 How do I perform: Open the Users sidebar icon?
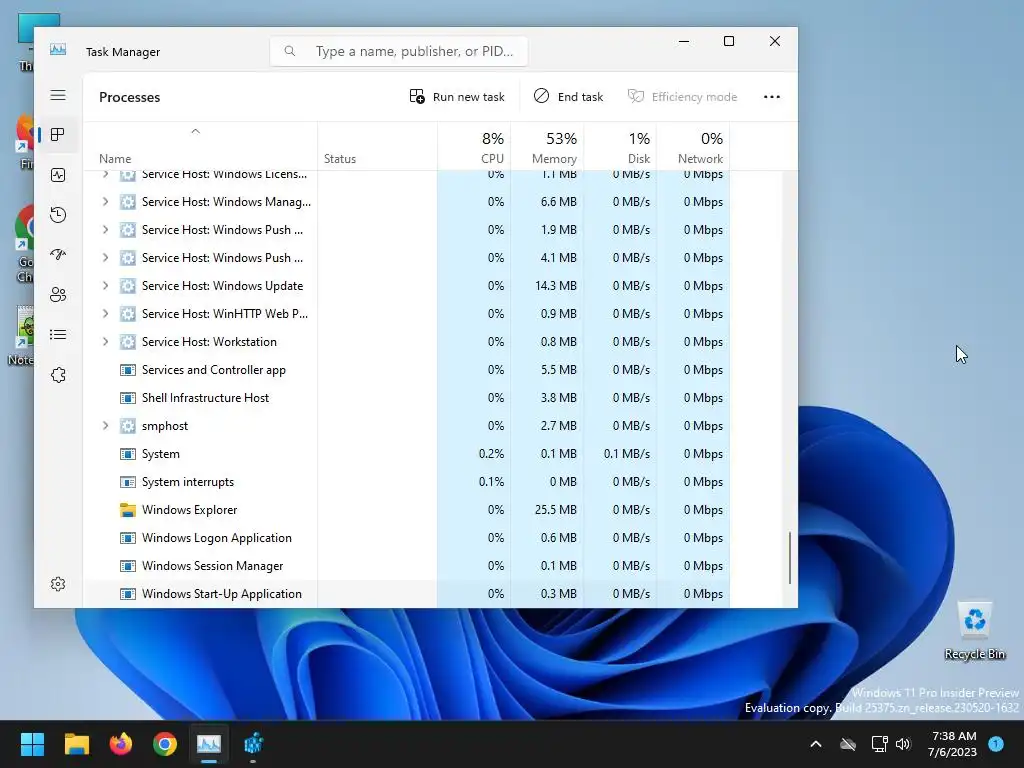pyautogui.click(x=58, y=295)
